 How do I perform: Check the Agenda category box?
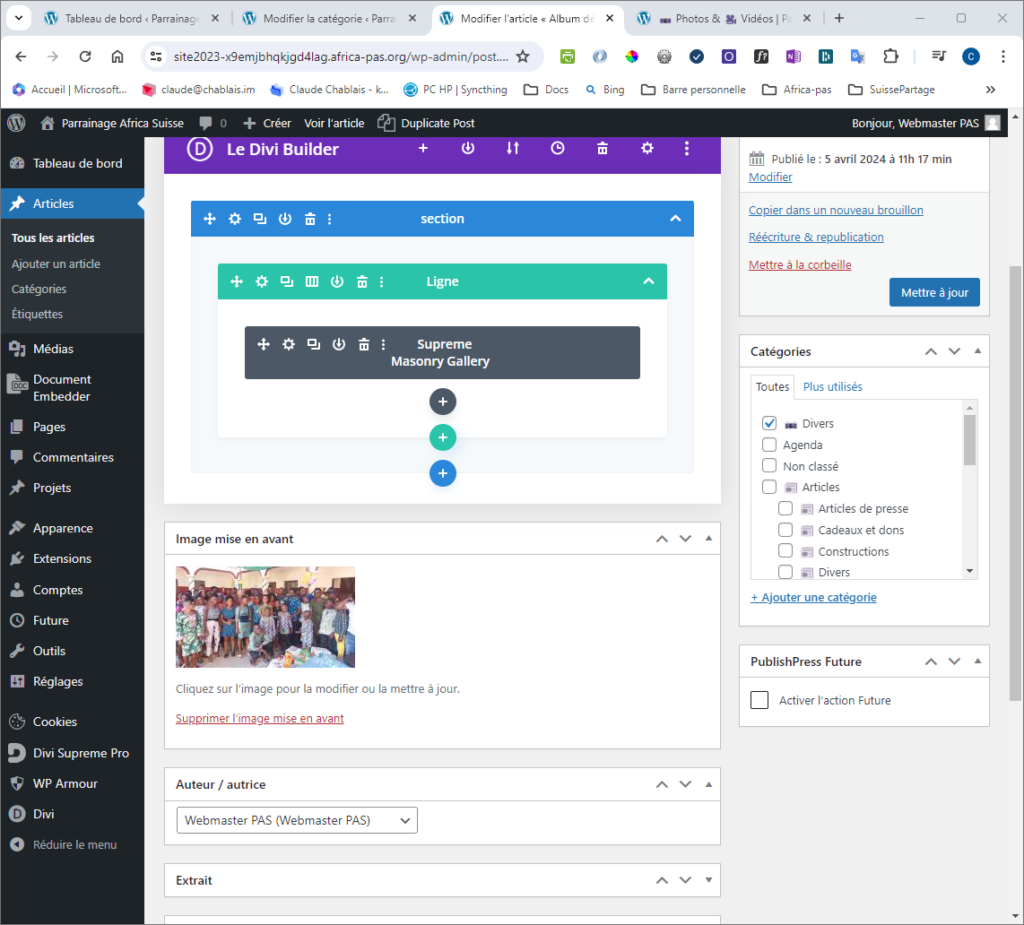(769, 445)
